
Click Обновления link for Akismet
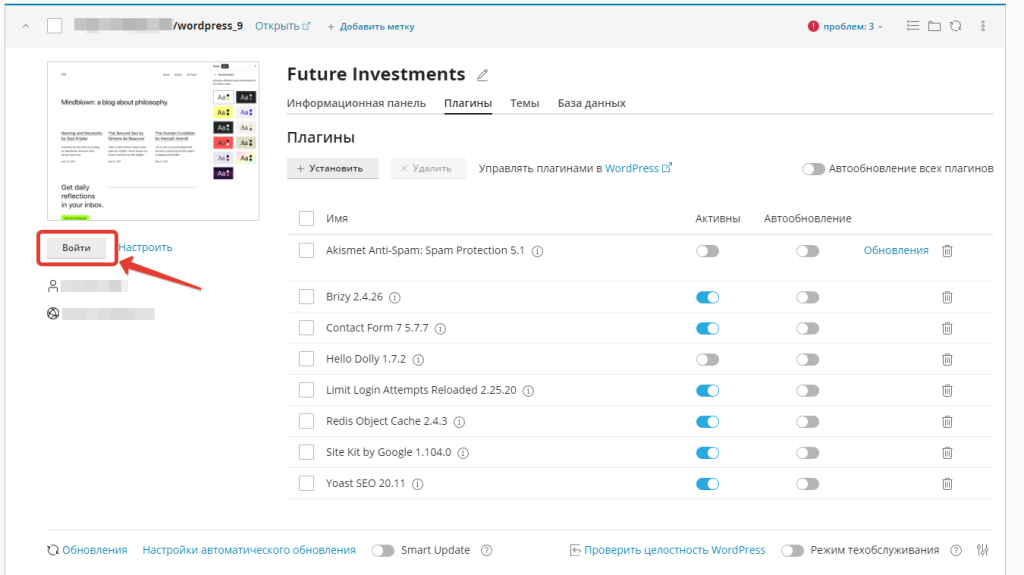click(x=896, y=250)
